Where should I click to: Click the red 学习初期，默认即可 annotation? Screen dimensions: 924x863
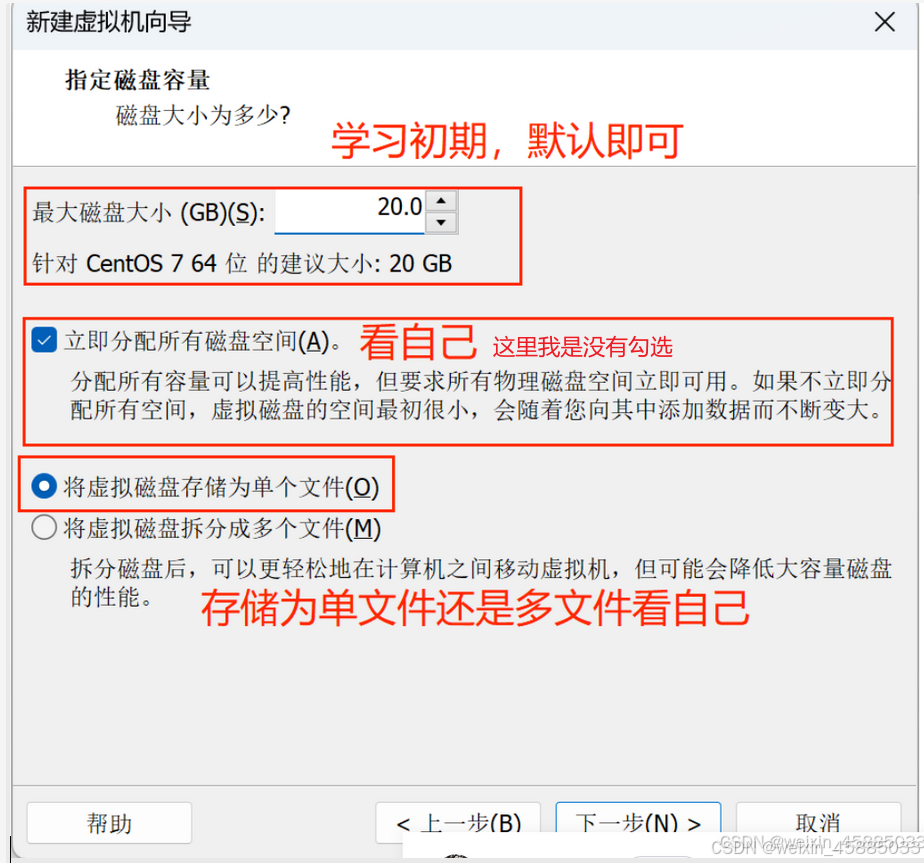coord(507,141)
